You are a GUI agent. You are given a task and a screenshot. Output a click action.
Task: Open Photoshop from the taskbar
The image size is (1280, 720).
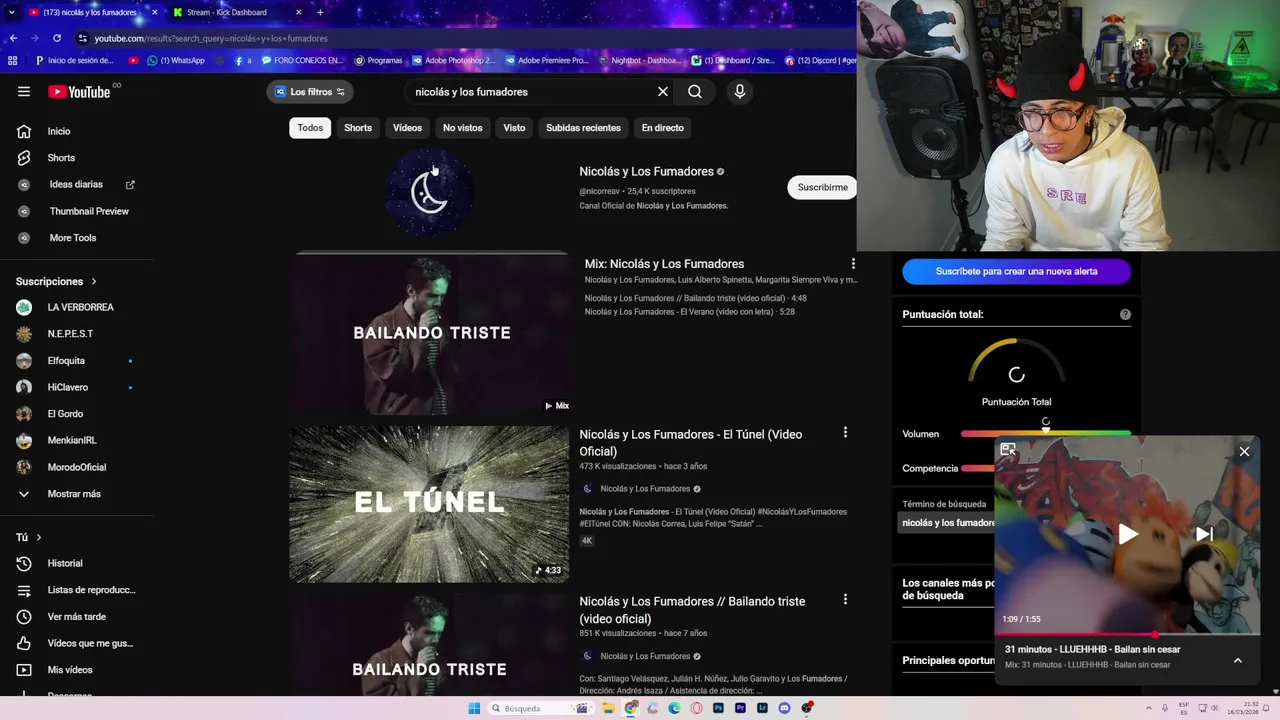point(718,708)
